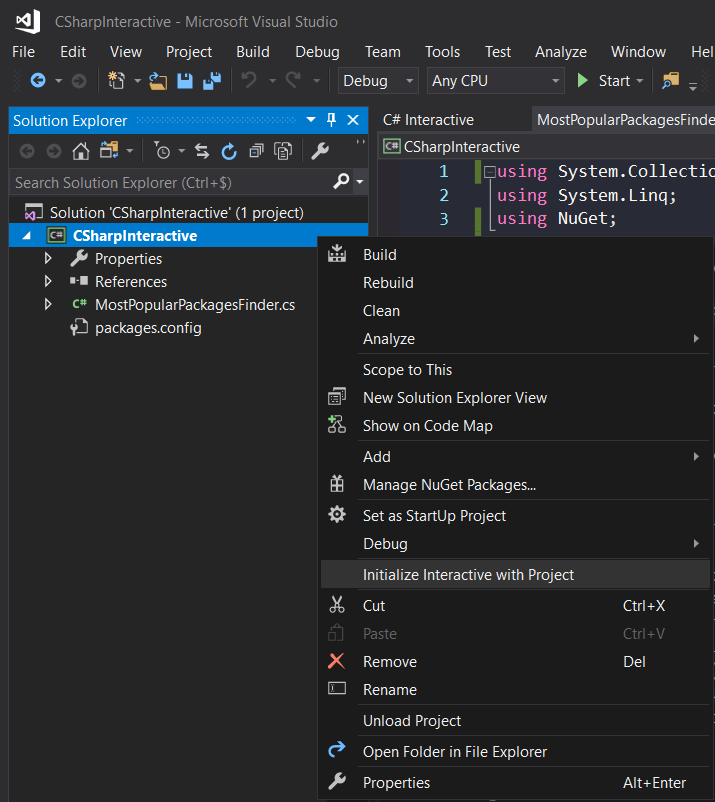Open the Build menu
This screenshot has width=715, height=802.
[x=253, y=52]
